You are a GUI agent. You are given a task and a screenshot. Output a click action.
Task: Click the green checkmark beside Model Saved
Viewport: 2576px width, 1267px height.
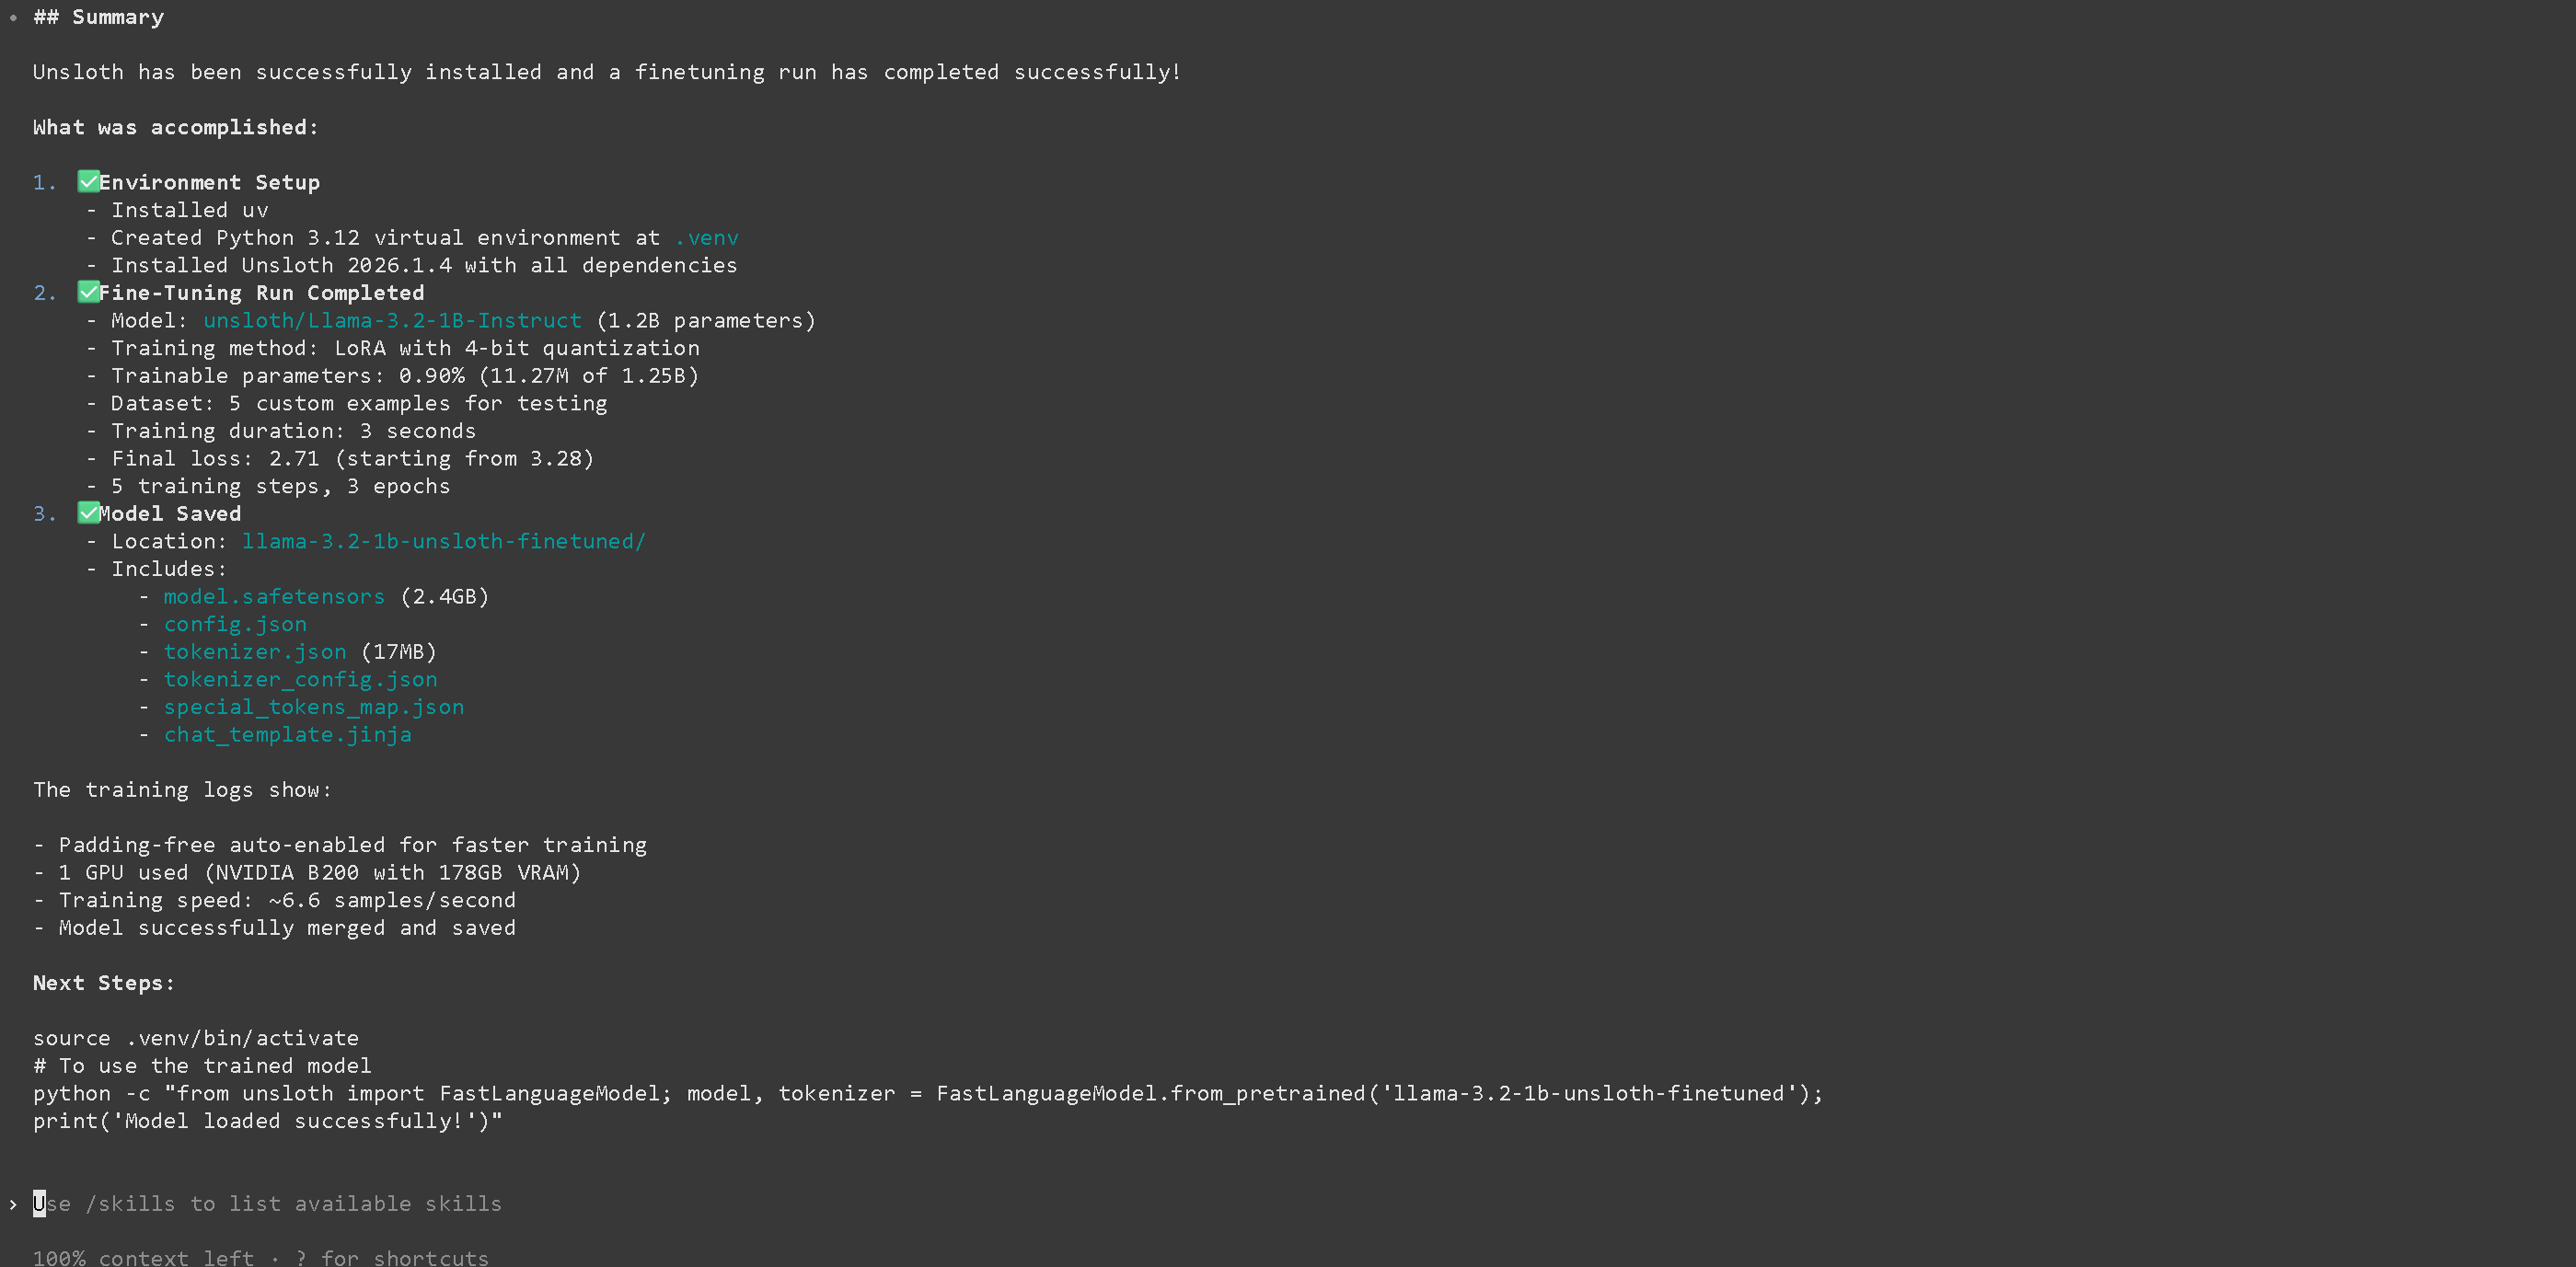point(88,513)
